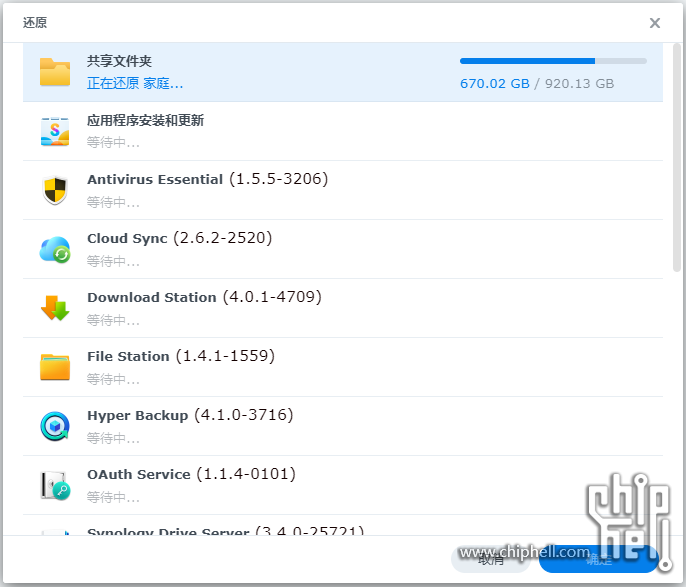This screenshot has height=587, width=686.
Task: Click the 920.13 GB total value
Action: coord(579,84)
